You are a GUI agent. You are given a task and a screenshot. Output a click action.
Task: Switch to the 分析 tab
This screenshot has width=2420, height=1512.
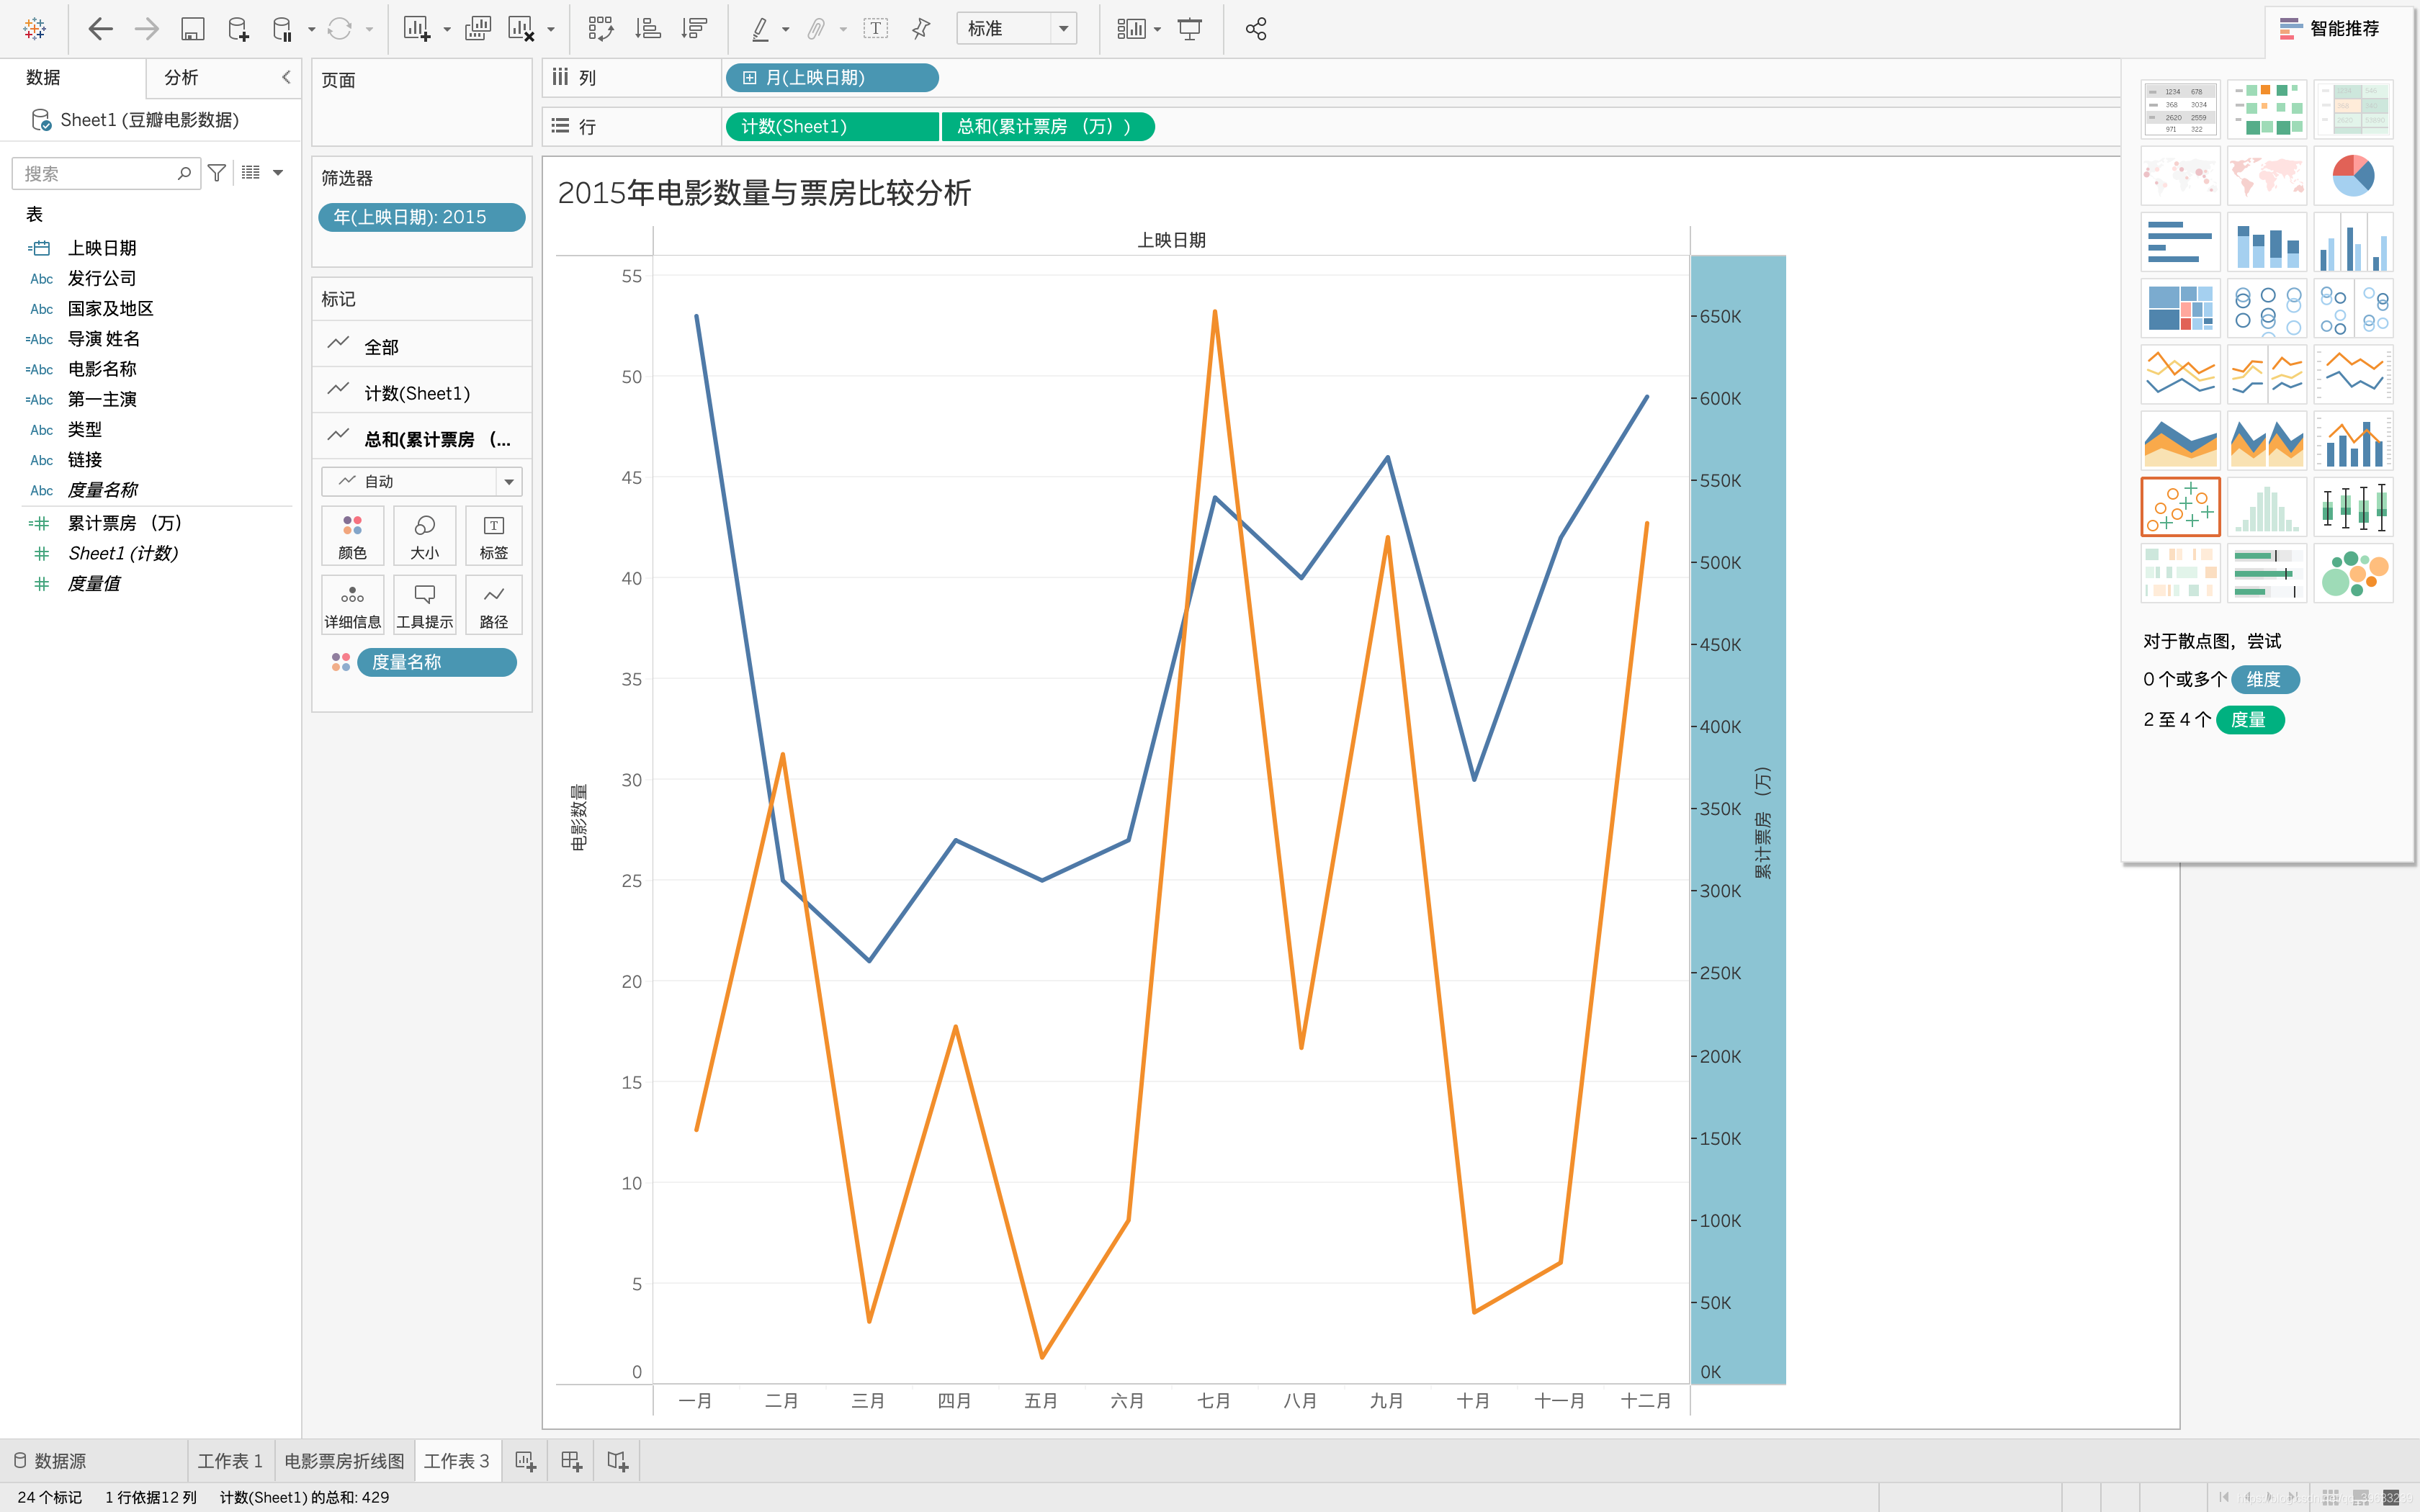point(182,77)
